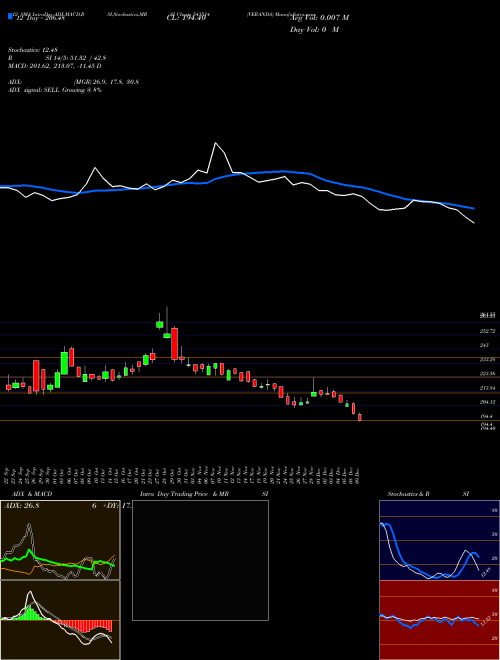Click the blue stochastics chart panel
500x660 pixels.
(x=439, y=540)
